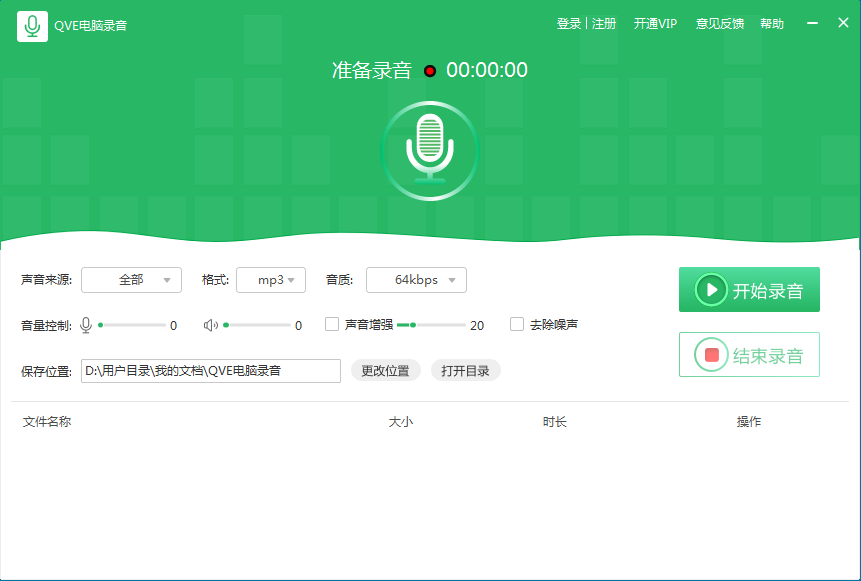Open 开通VIP in the top bar
Image resolution: width=861 pixels, height=581 pixels.
[x=655, y=24]
